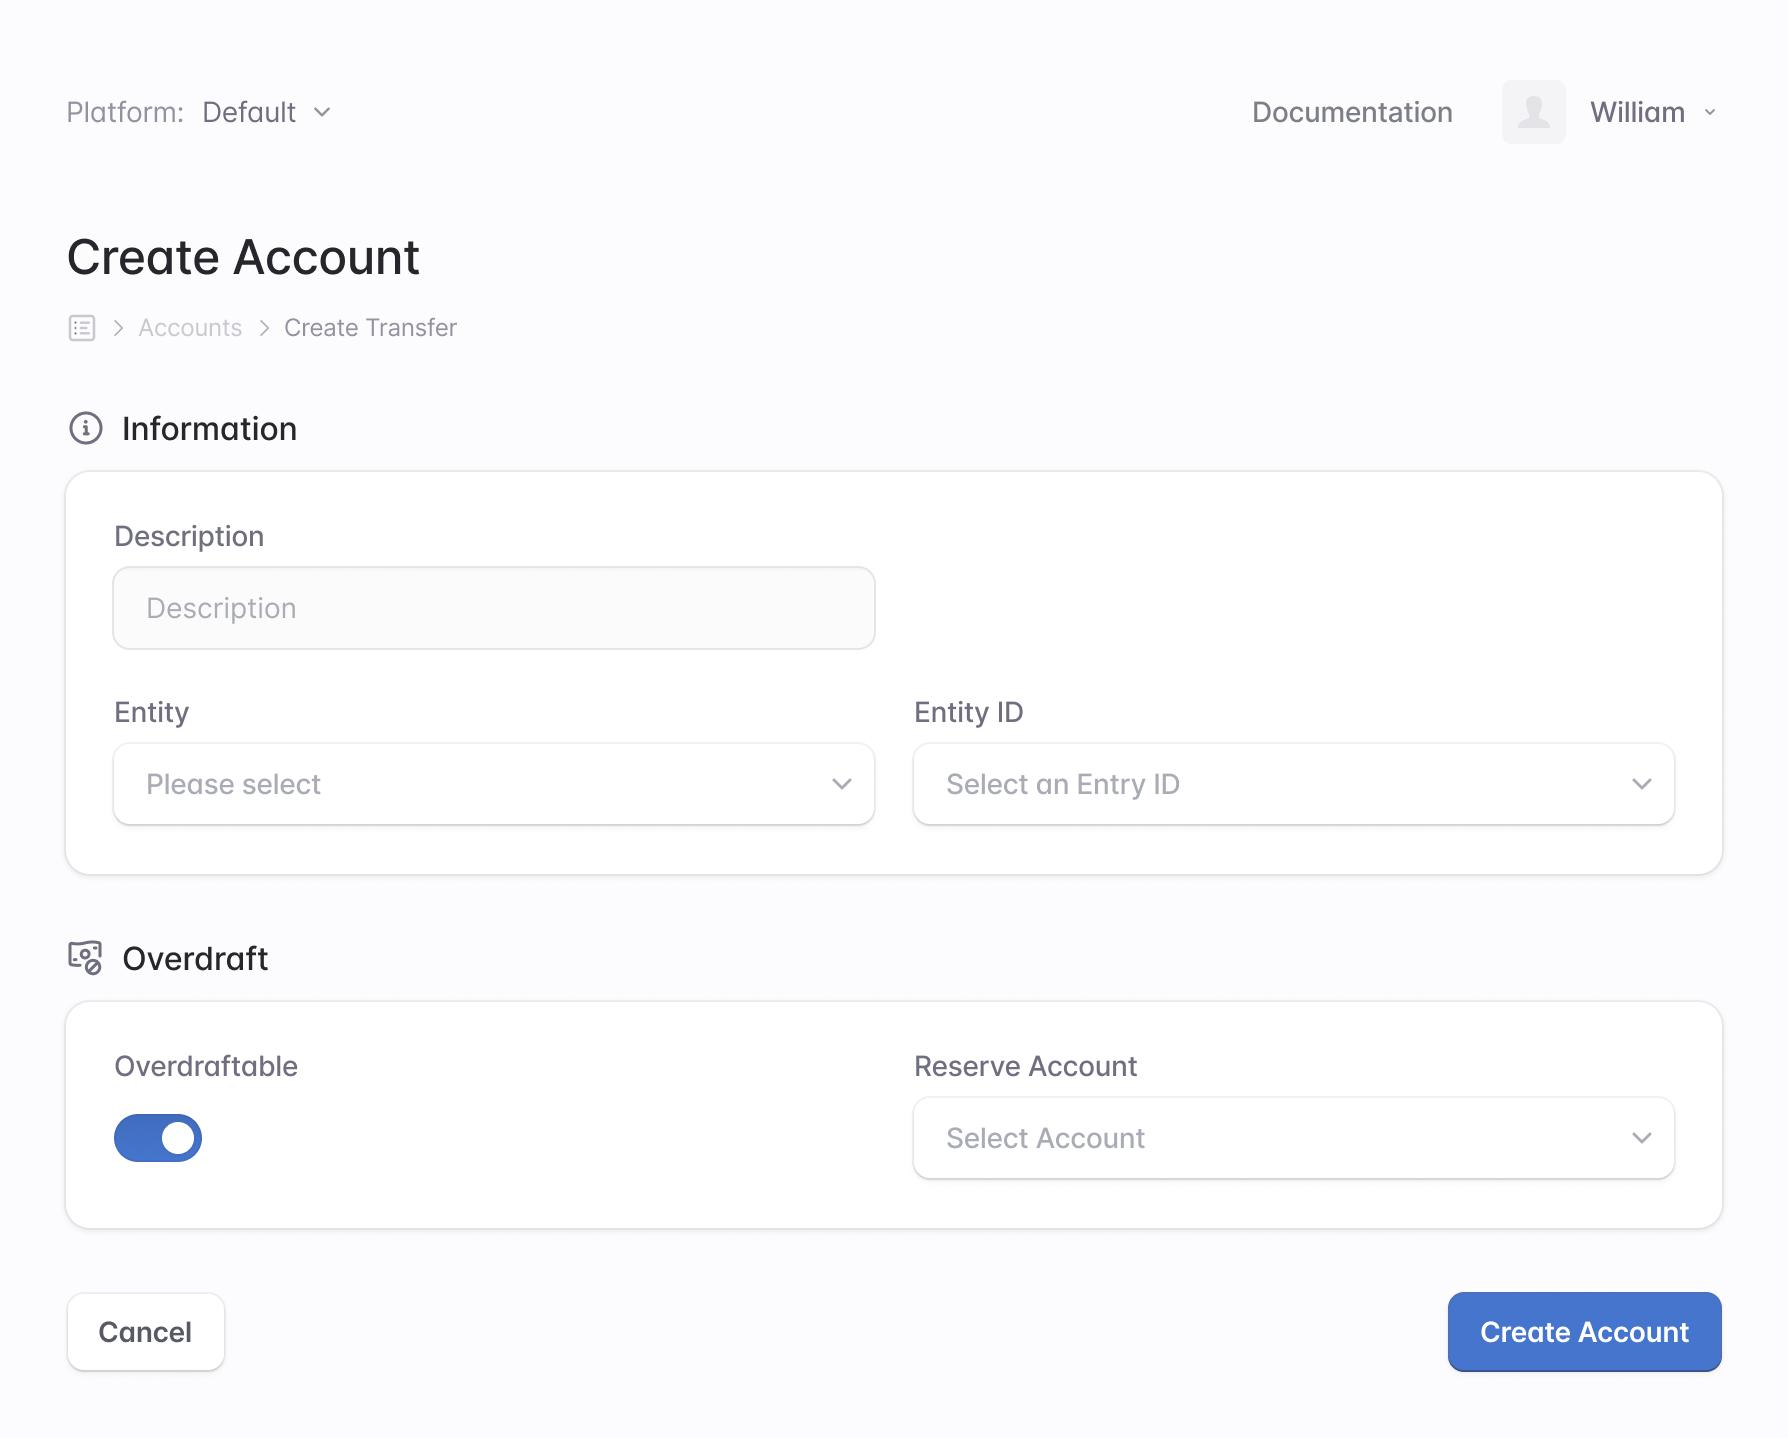Click William's profile avatar

[1533, 112]
